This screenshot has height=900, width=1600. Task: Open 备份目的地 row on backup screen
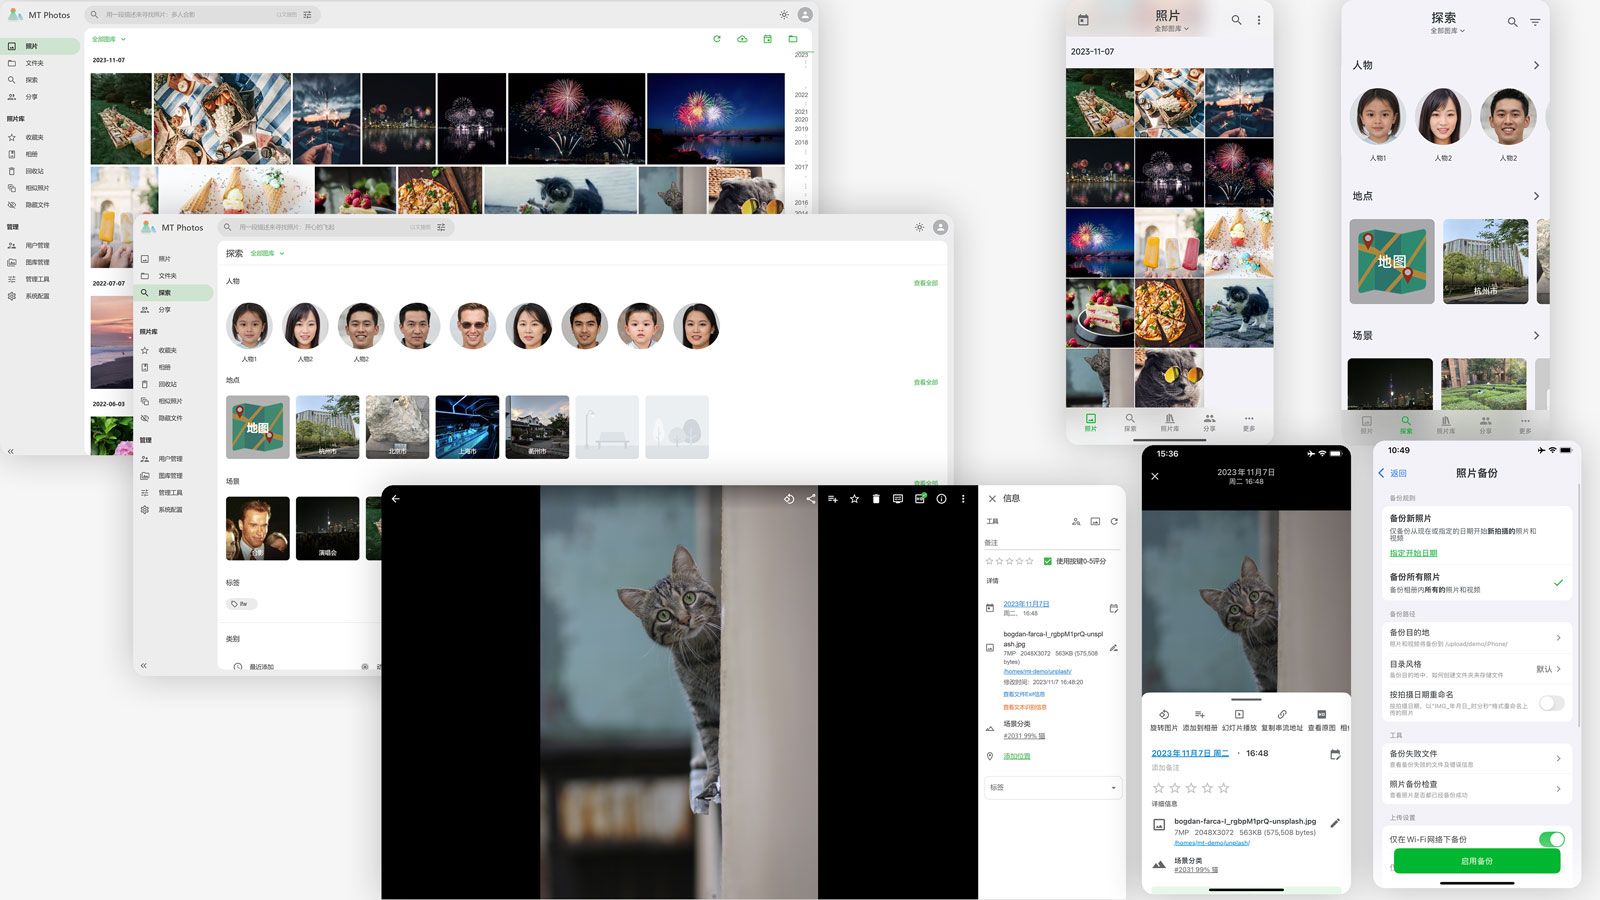[x=1475, y=638]
